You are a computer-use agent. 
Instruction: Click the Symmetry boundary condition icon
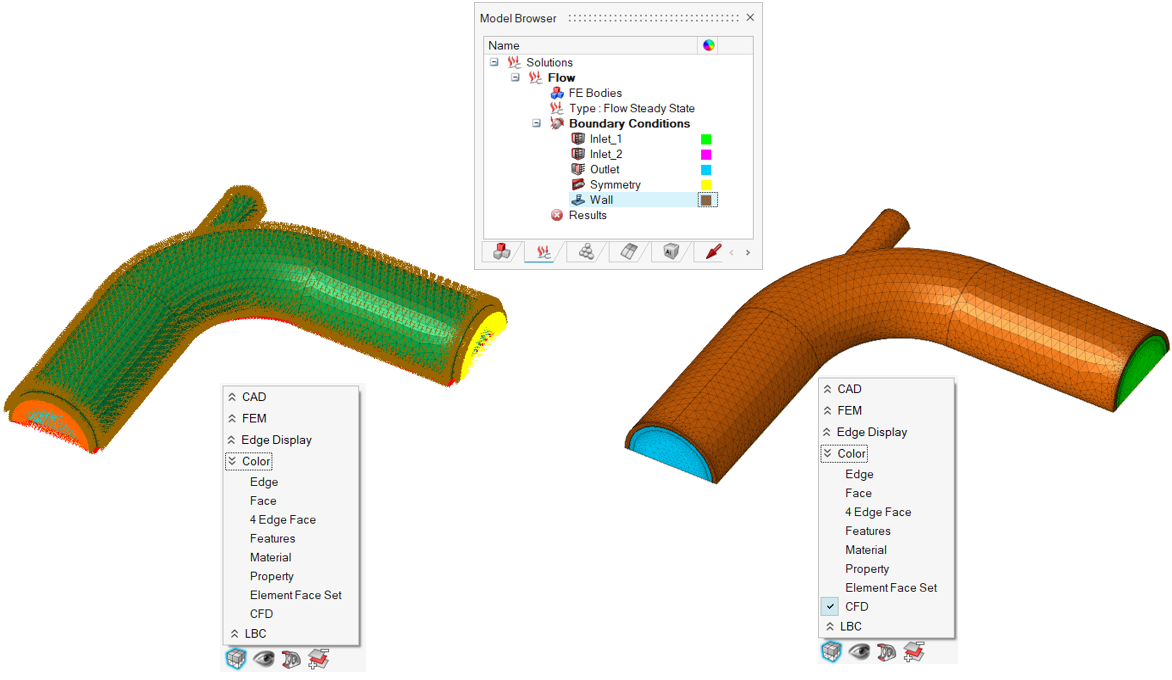tap(578, 185)
